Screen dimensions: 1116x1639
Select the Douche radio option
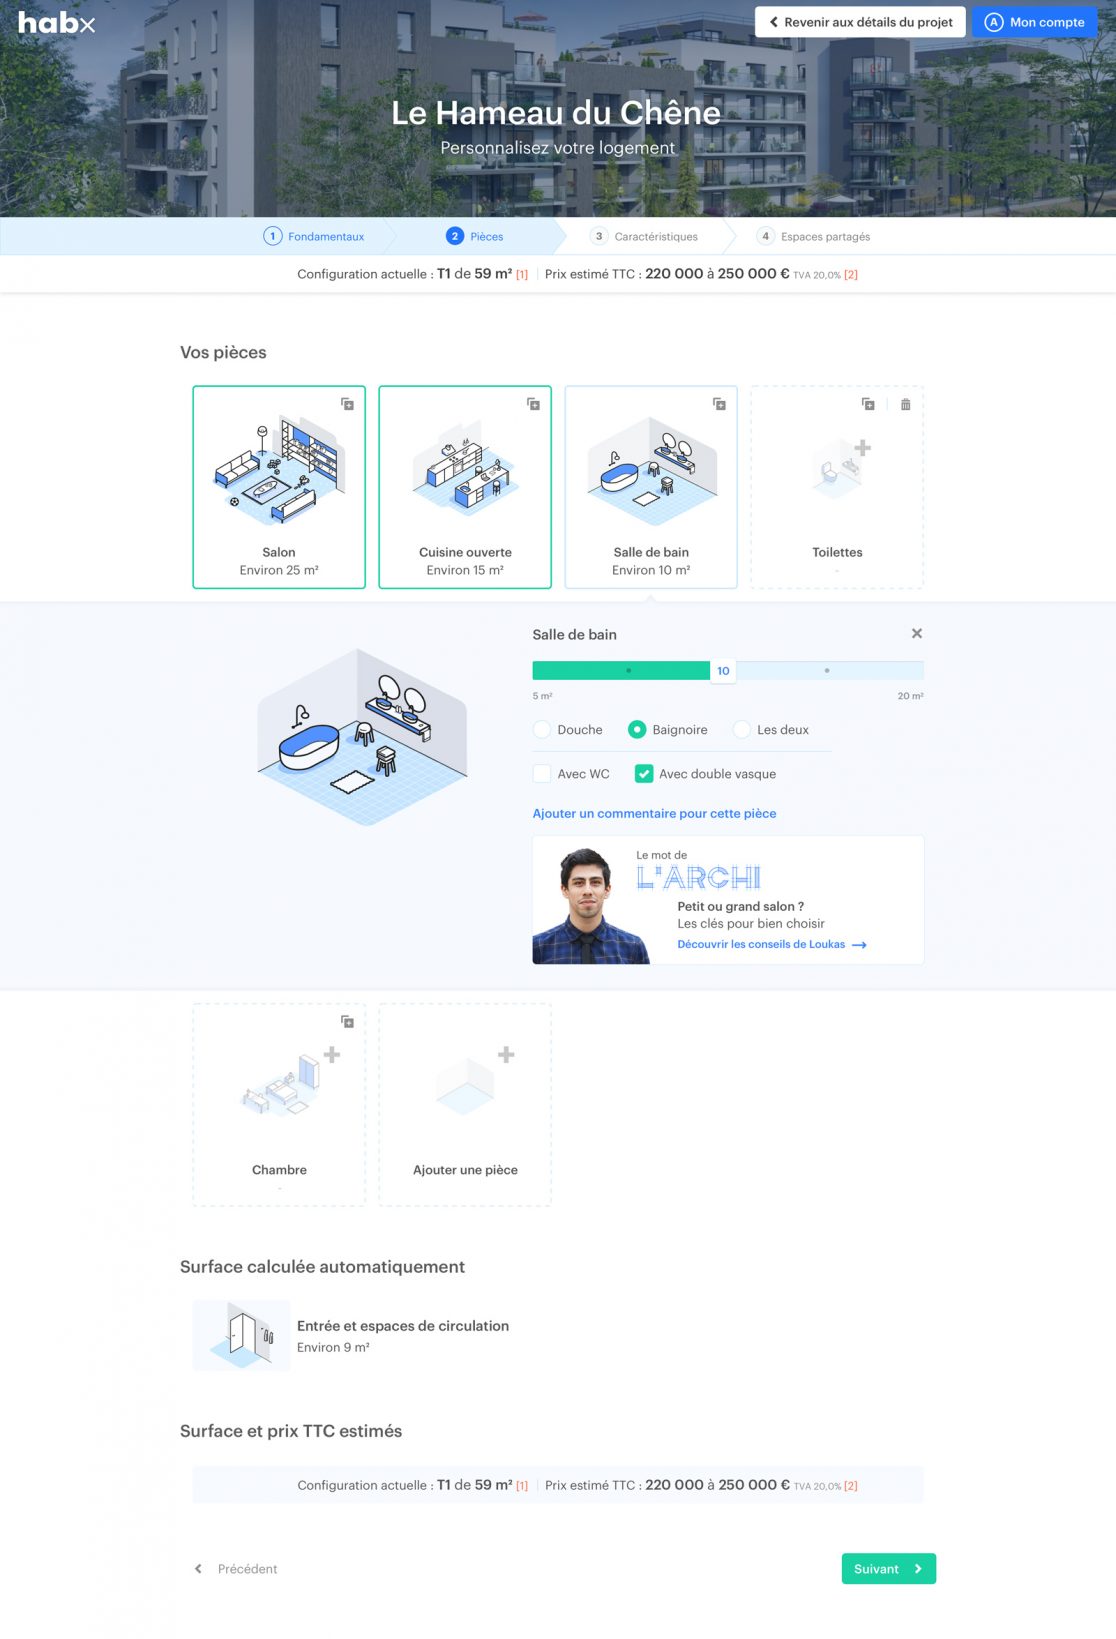[542, 730]
